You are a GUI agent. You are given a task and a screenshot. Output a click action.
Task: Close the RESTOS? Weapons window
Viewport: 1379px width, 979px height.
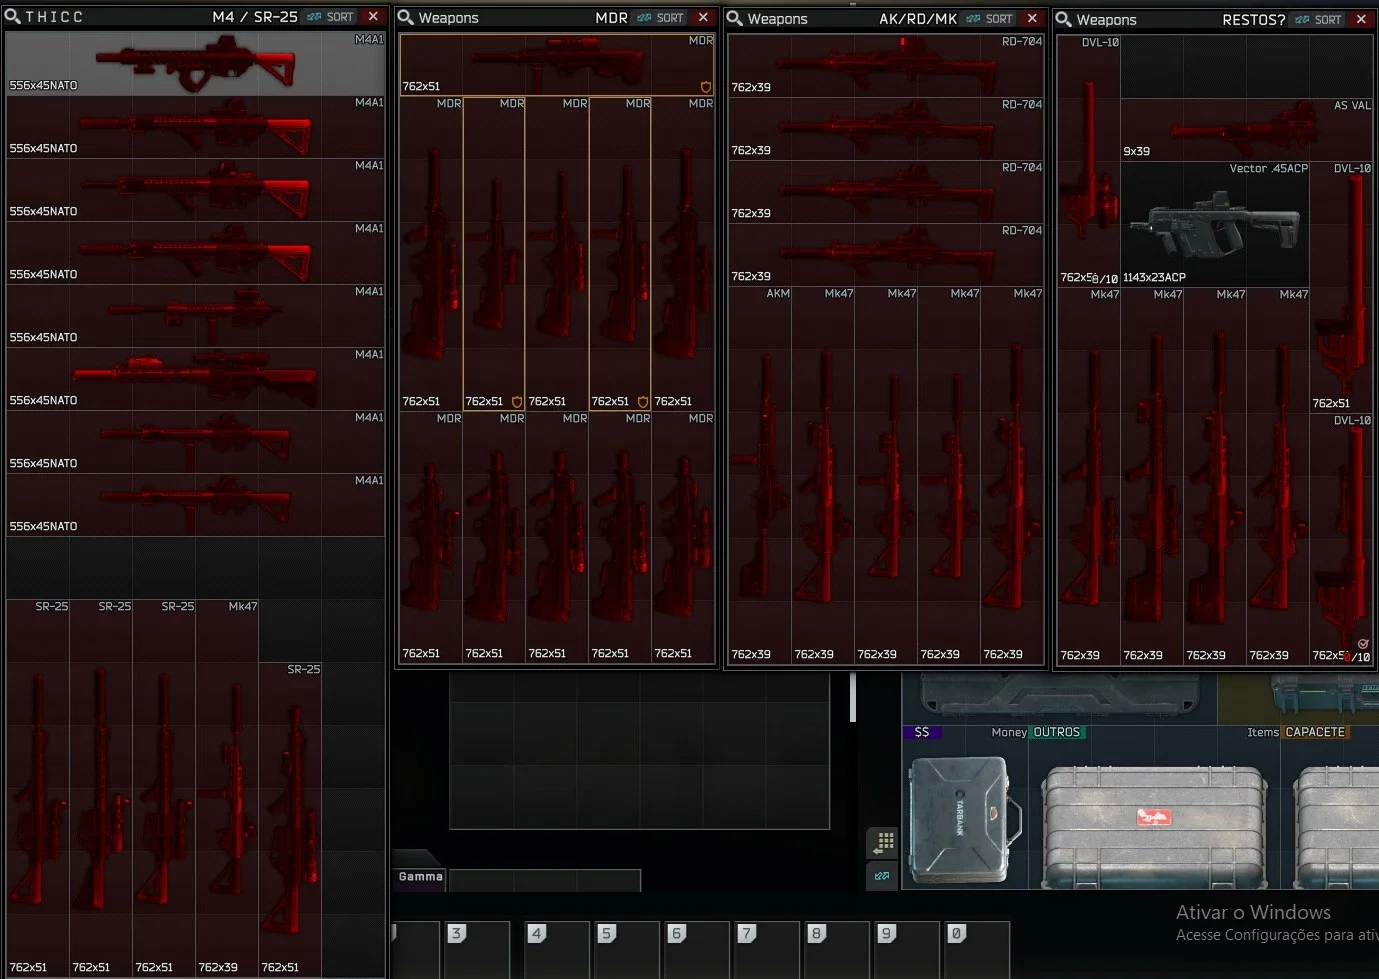(1361, 20)
